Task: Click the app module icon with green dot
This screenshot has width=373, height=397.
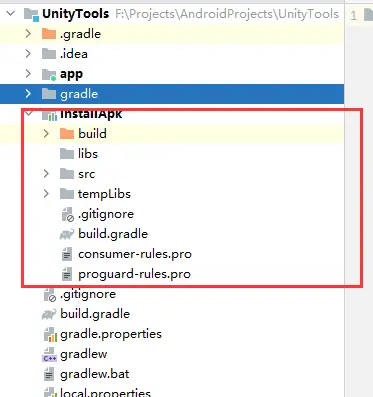Action: point(49,74)
